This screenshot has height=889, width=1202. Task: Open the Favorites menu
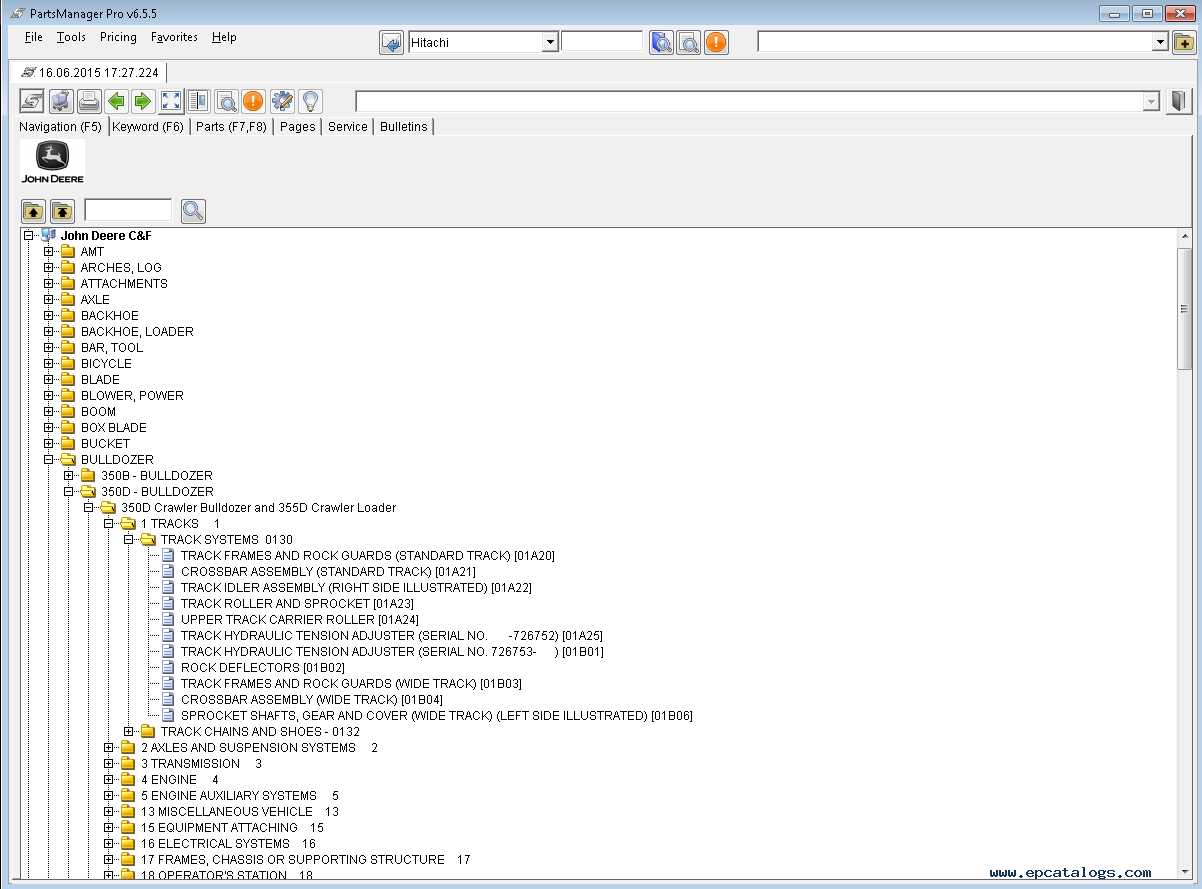[174, 37]
